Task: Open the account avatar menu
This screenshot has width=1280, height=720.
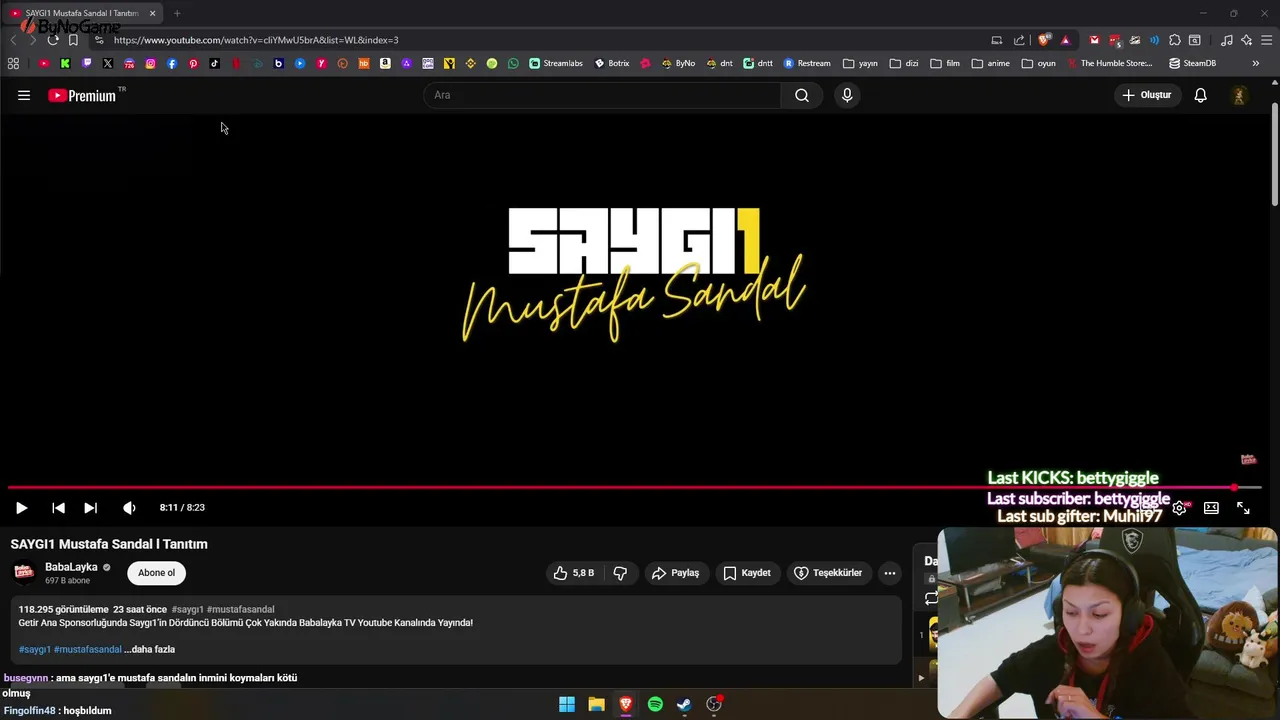Action: (1239, 95)
